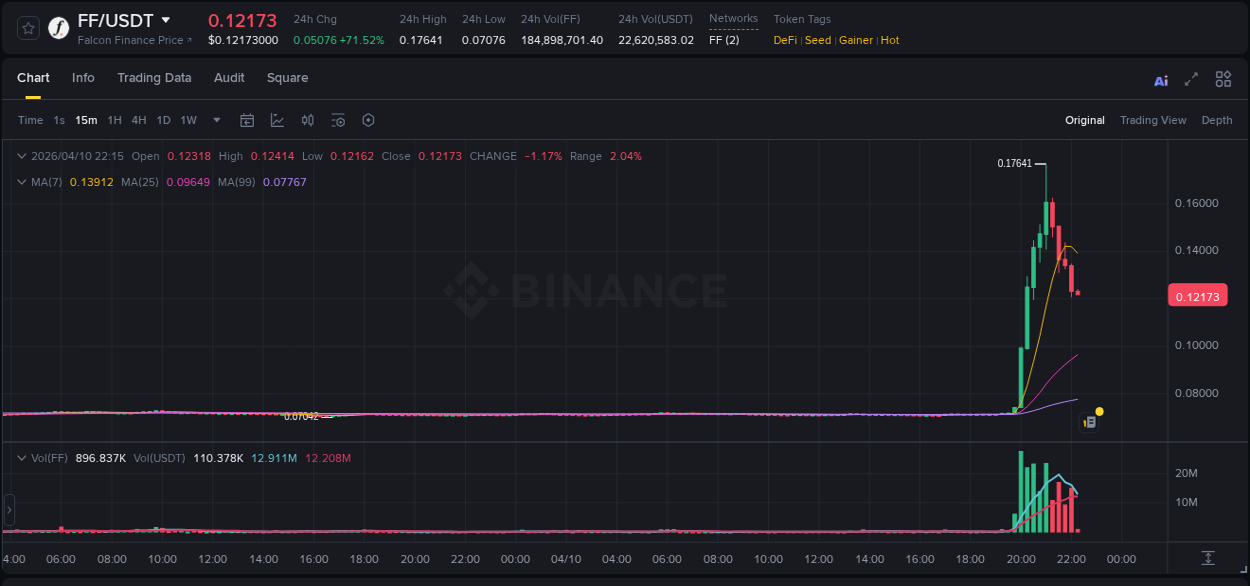Open the indicator settings icon

tap(338, 119)
